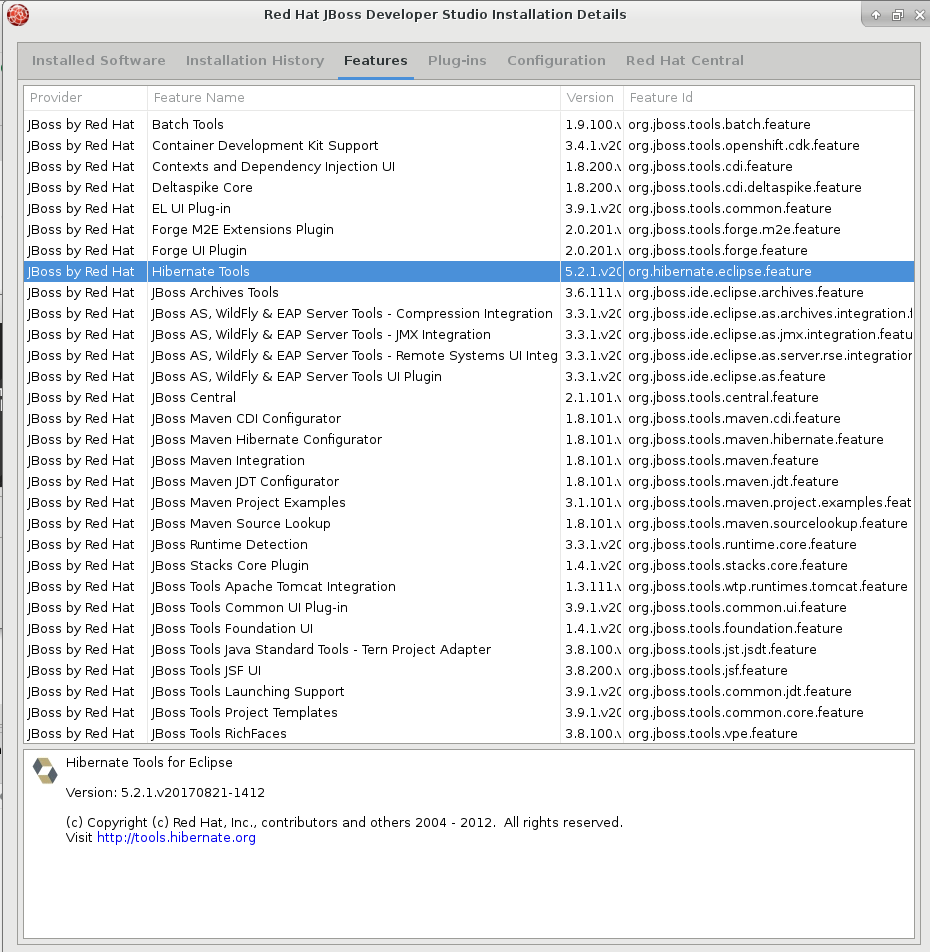Select the JBoss Archives Tools feature
The image size is (930, 952).
[x=469, y=293]
